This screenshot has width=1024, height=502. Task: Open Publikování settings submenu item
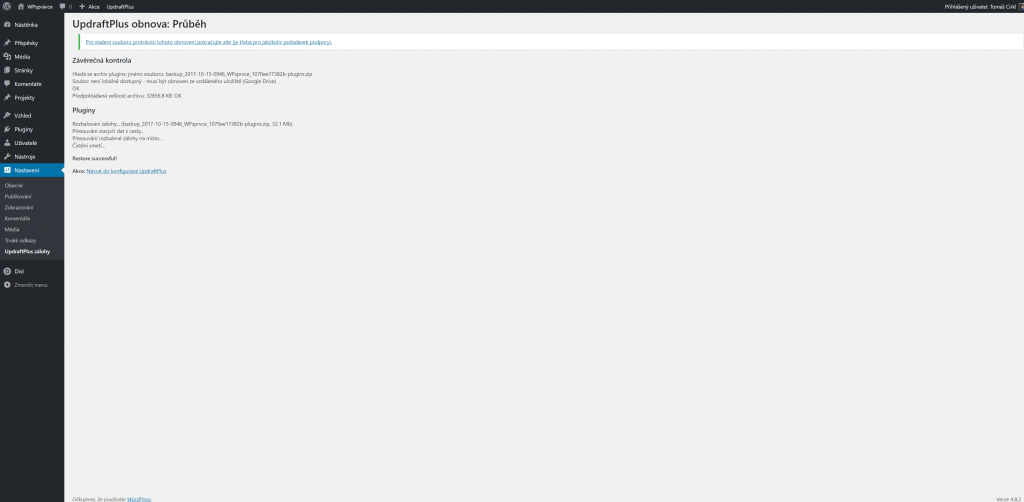(18, 196)
